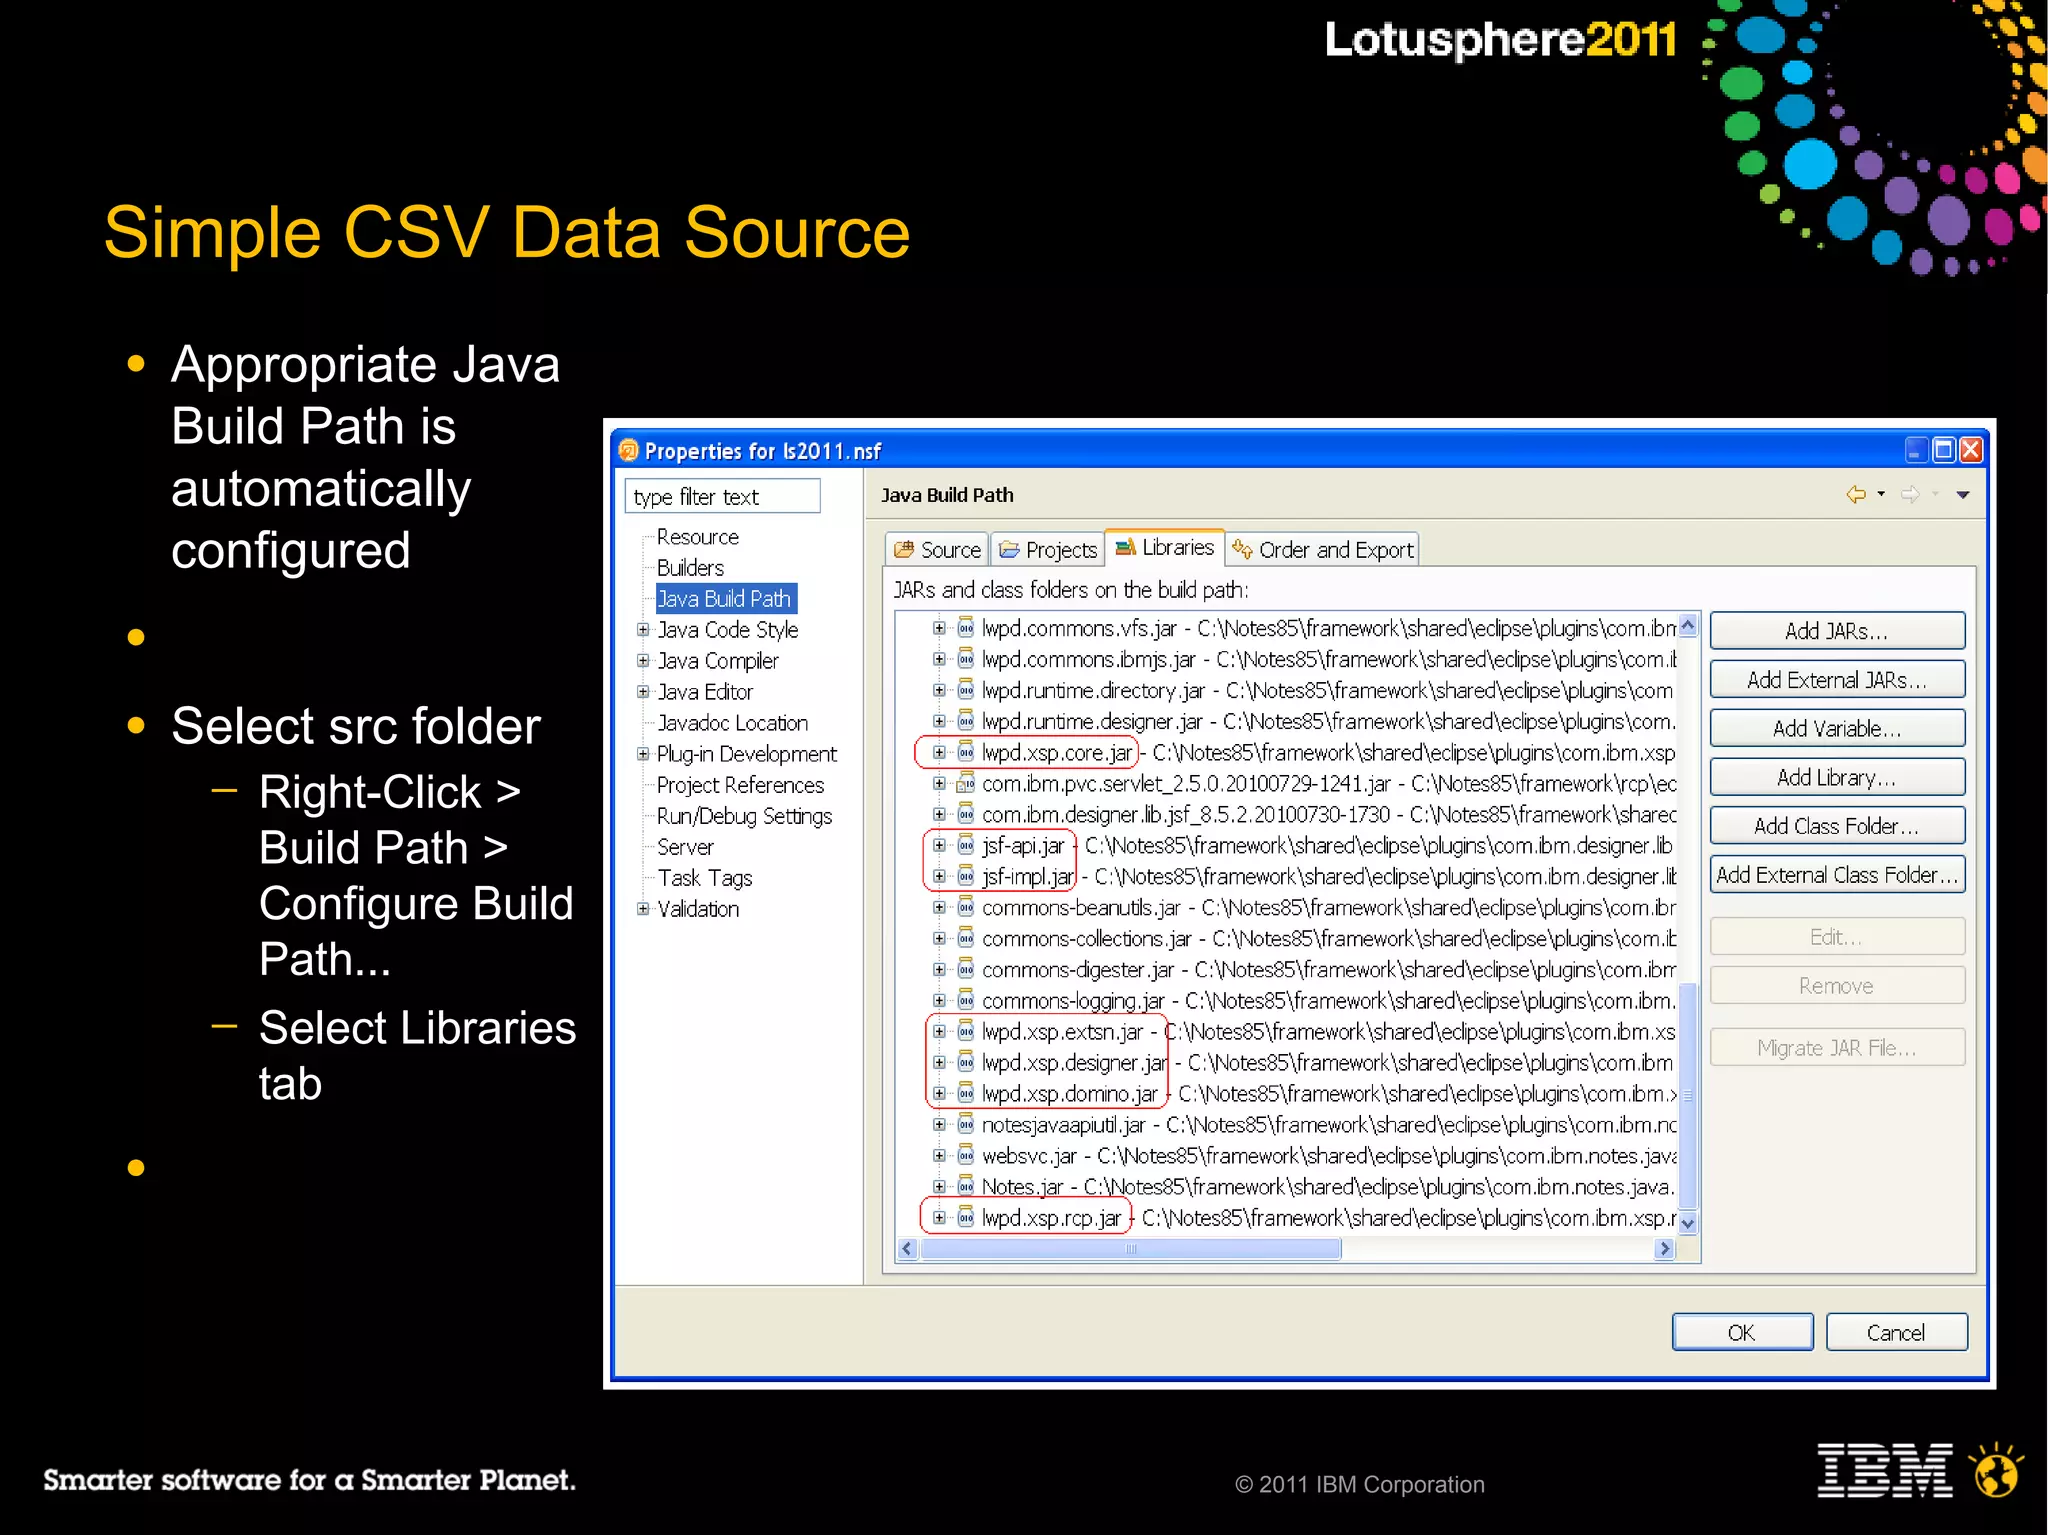Dismiss the dialog with Cancel

coord(1896,1332)
